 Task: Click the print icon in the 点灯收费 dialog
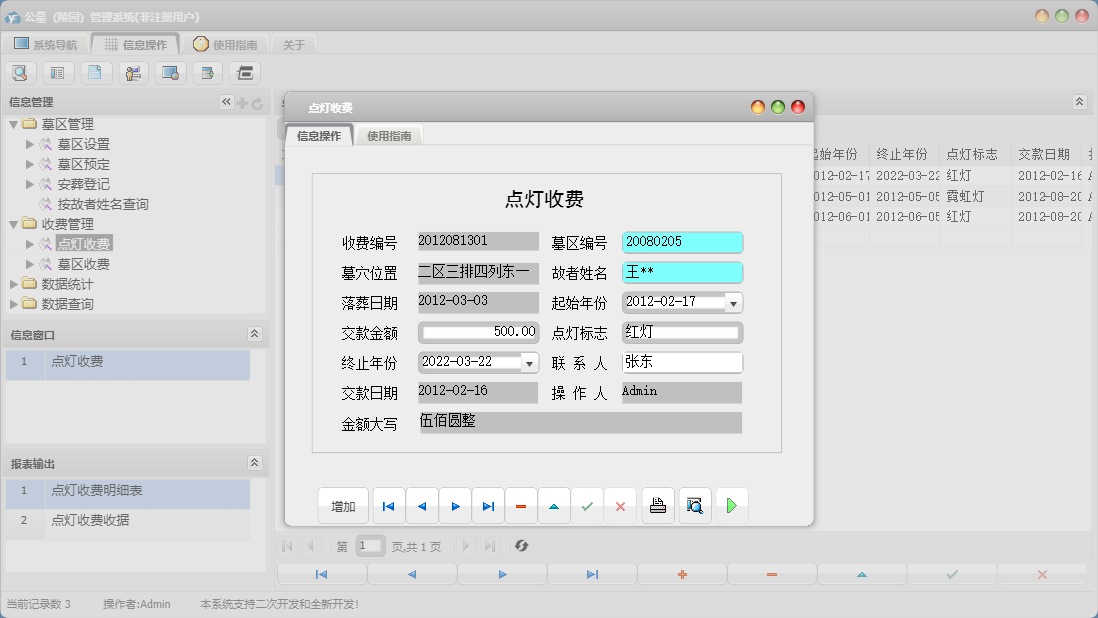658,505
